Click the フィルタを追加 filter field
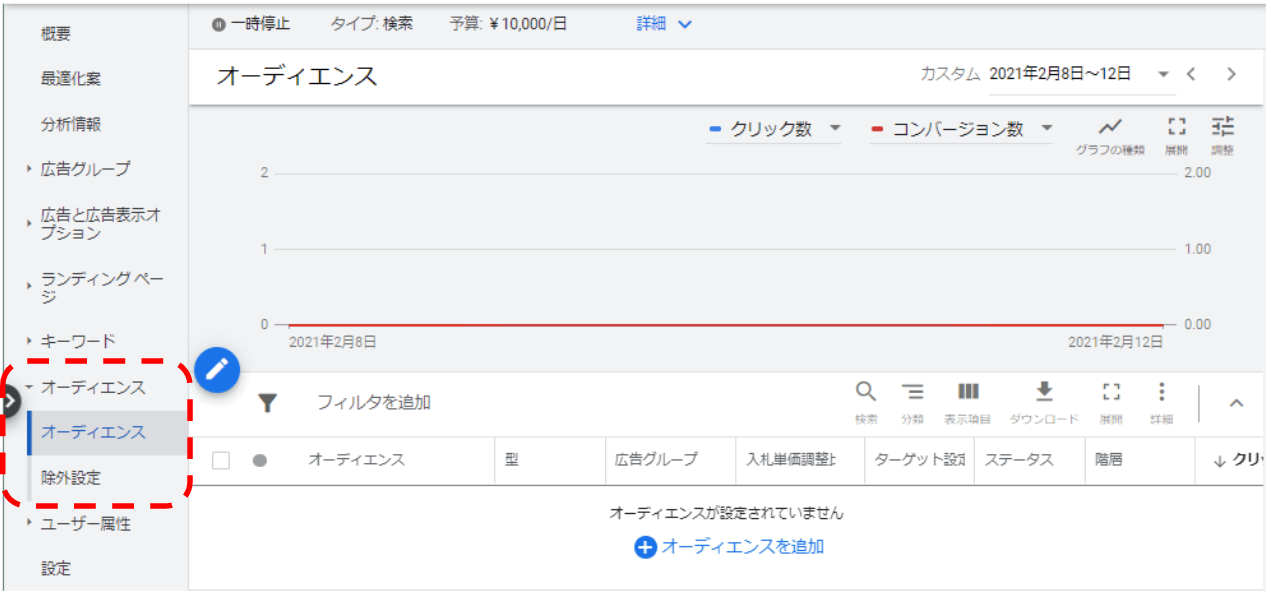1271x595 pixels. point(374,403)
